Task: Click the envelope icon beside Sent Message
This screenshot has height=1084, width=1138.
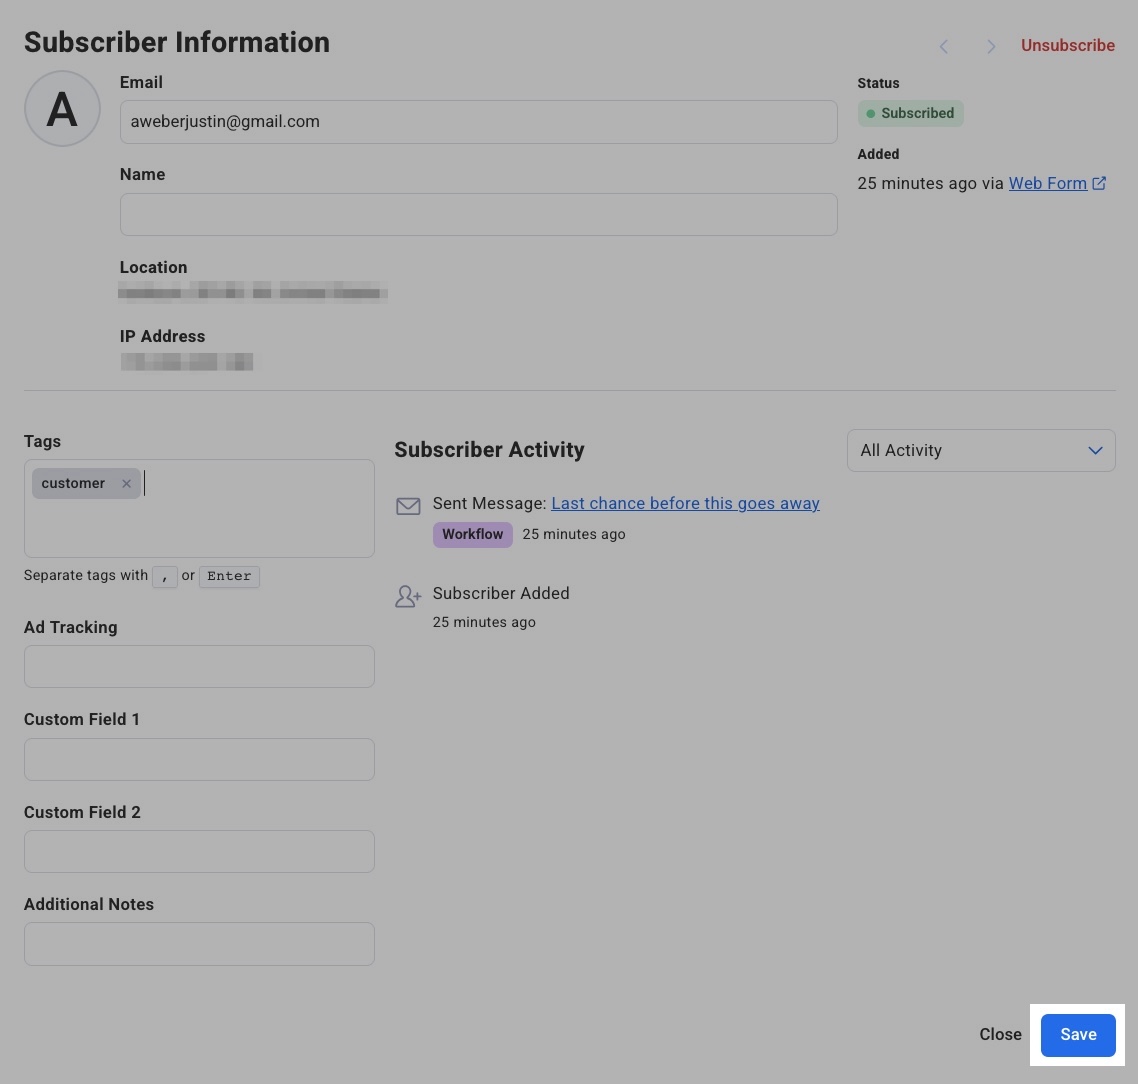Action: pos(408,506)
